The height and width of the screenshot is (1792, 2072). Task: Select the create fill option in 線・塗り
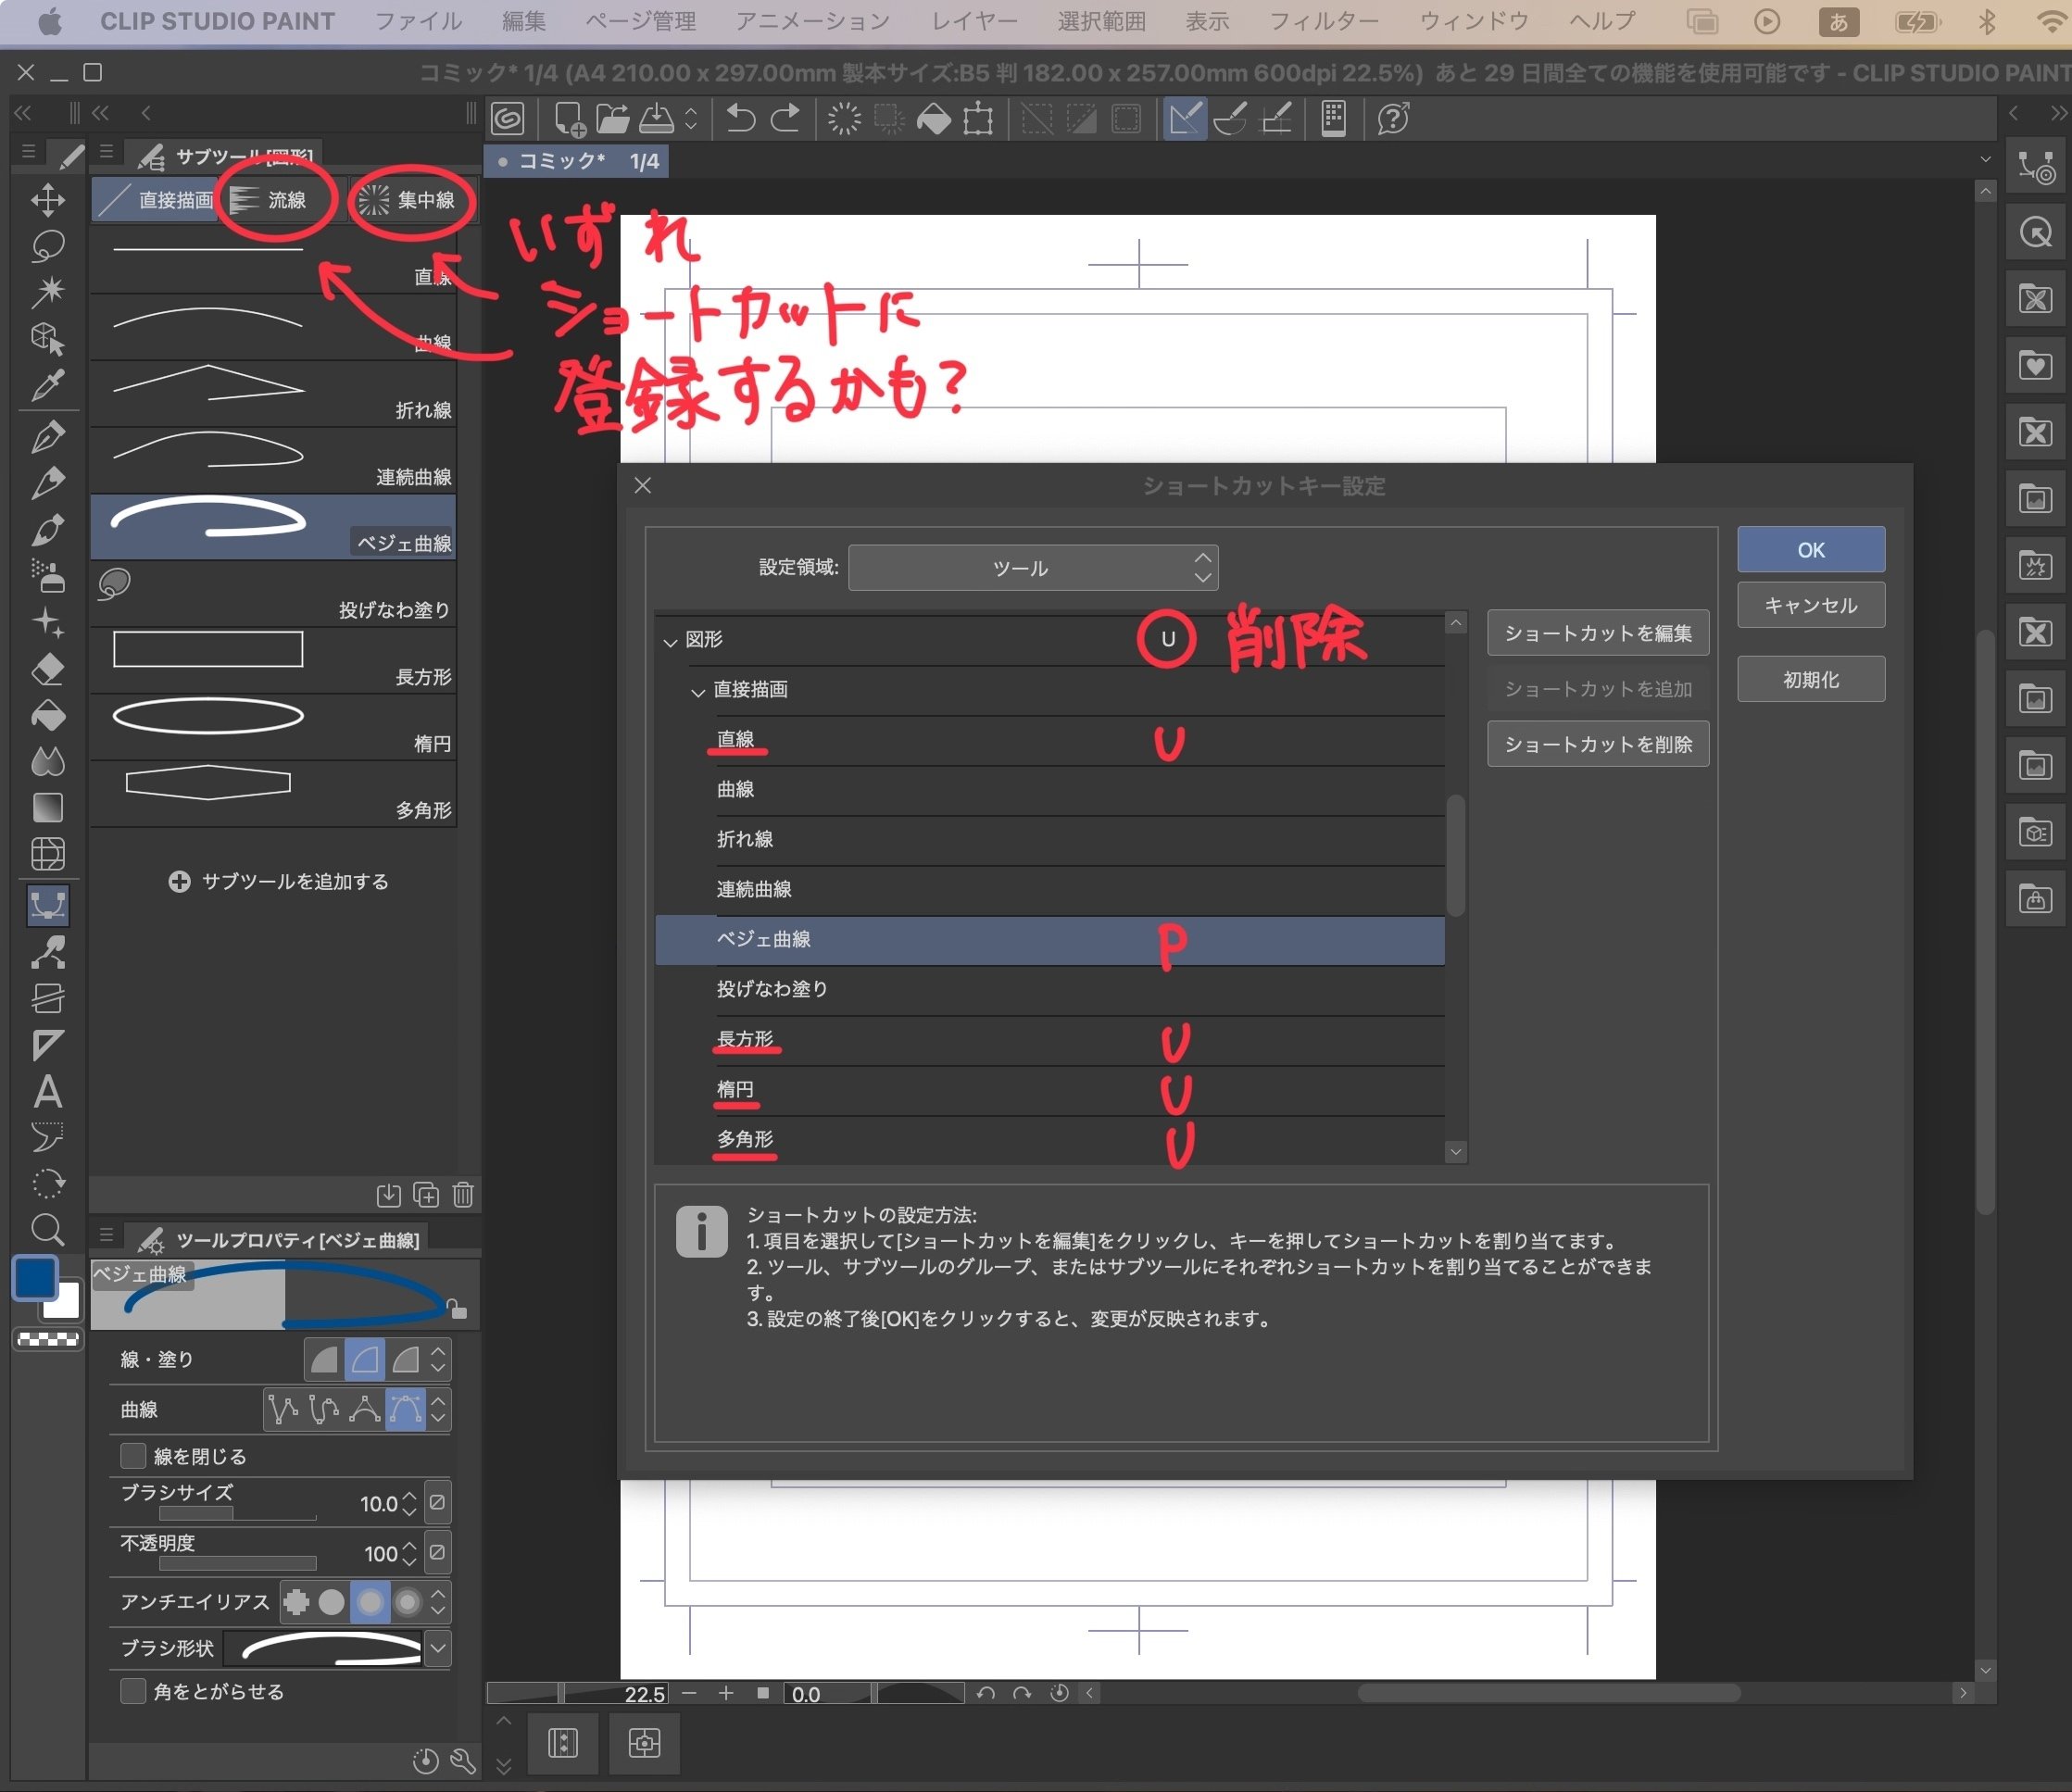click(324, 1359)
